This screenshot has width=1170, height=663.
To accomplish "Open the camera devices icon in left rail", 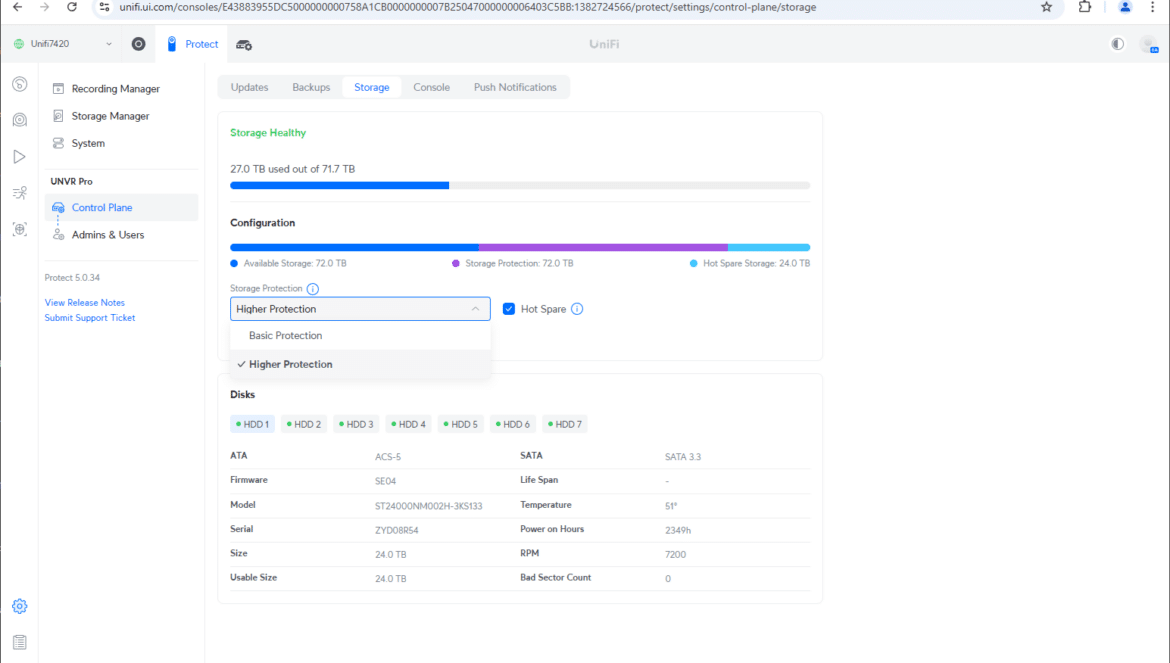I will 20,120.
